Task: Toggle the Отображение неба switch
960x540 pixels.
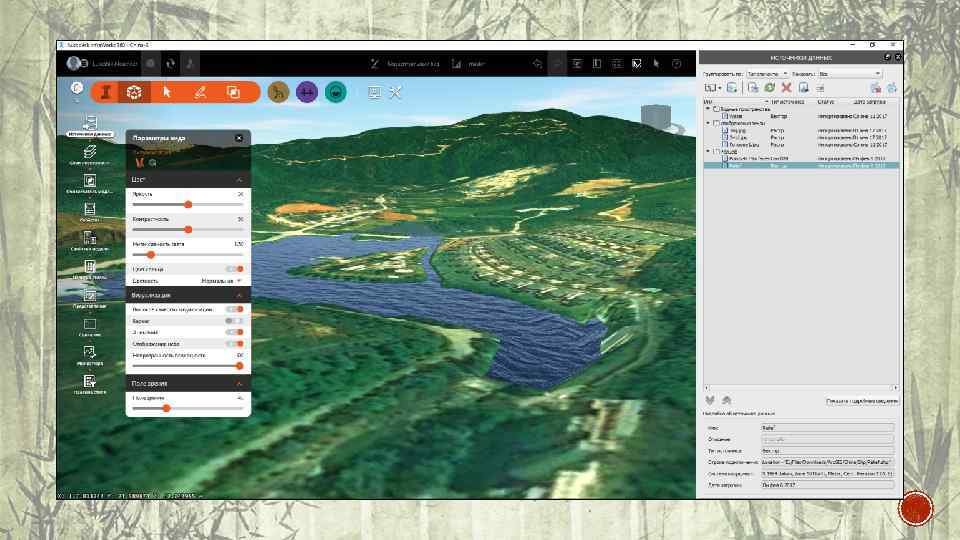Action: click(234, 343)
